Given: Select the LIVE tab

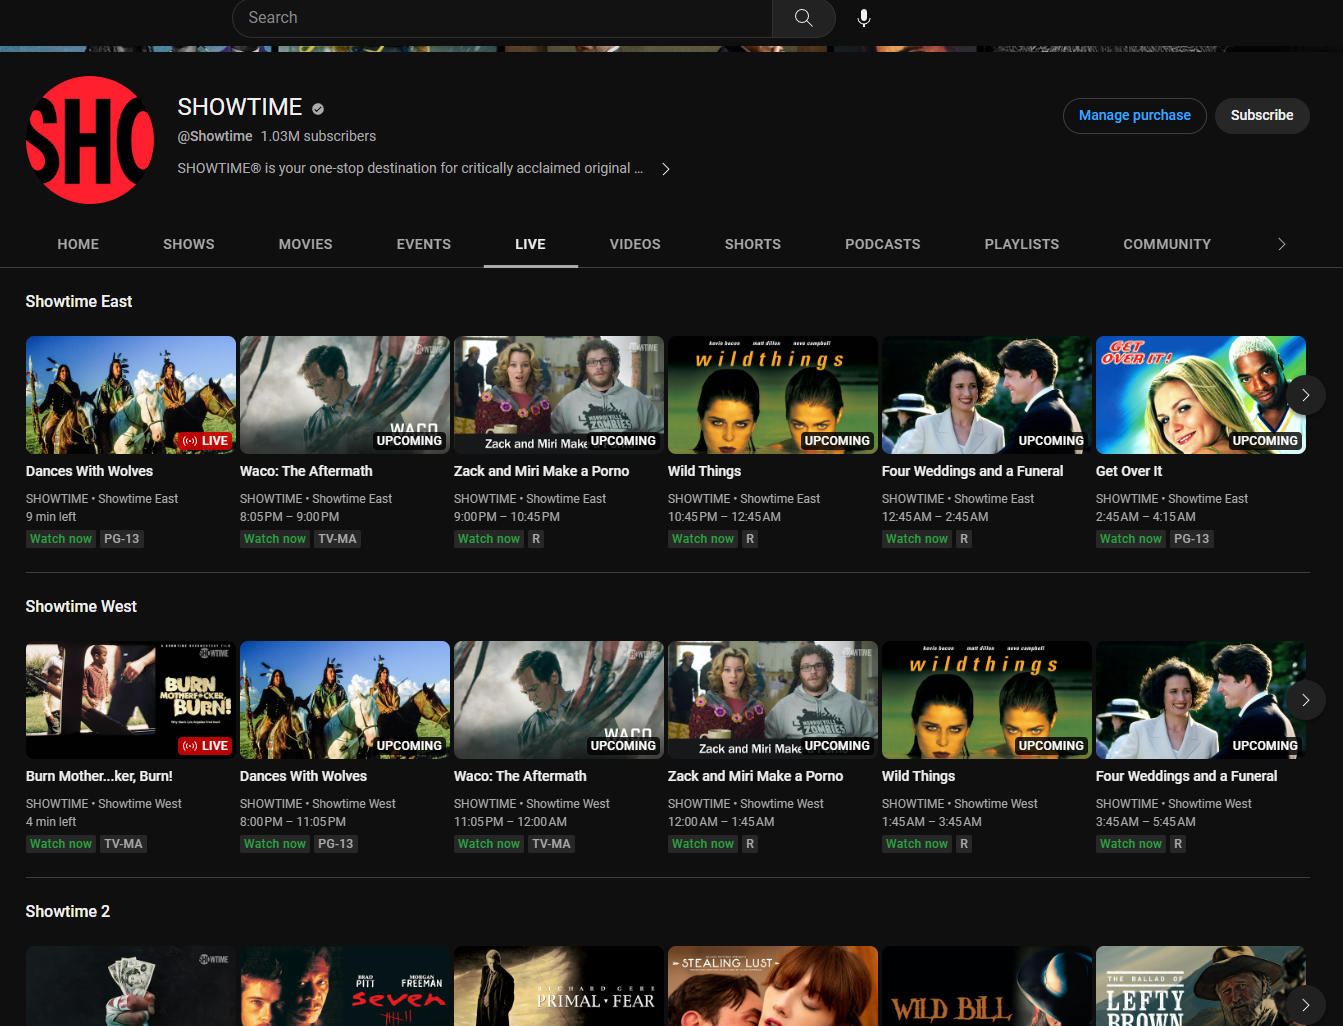Looking at the screenshot, I should (530, 244).
